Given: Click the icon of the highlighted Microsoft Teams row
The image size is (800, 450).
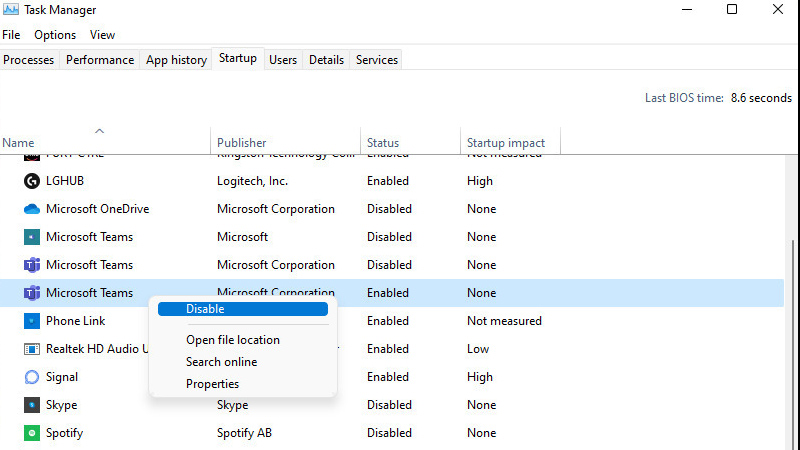Looking at the screenshot, I should 32,293.
